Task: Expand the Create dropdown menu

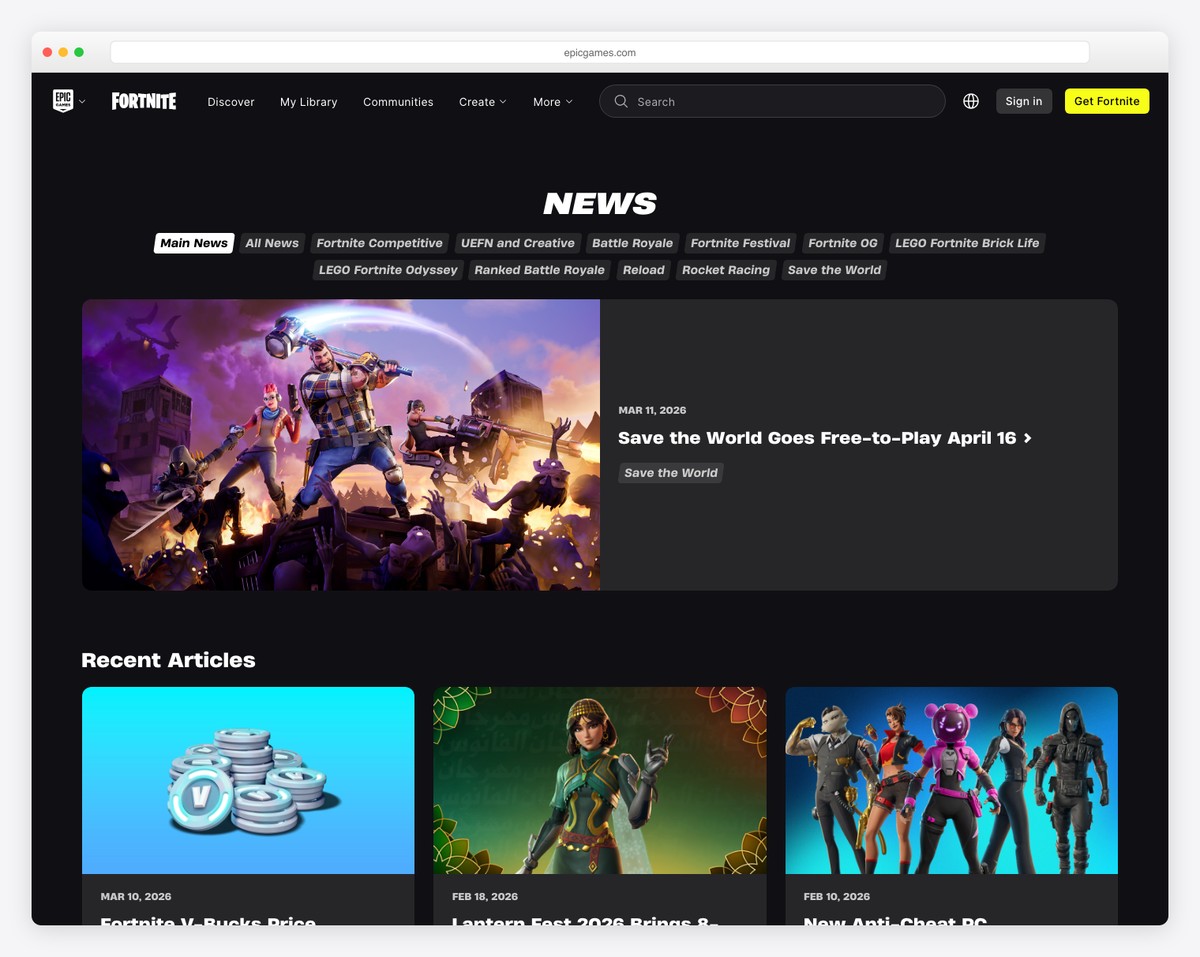Action: click(x=483, y=101)
